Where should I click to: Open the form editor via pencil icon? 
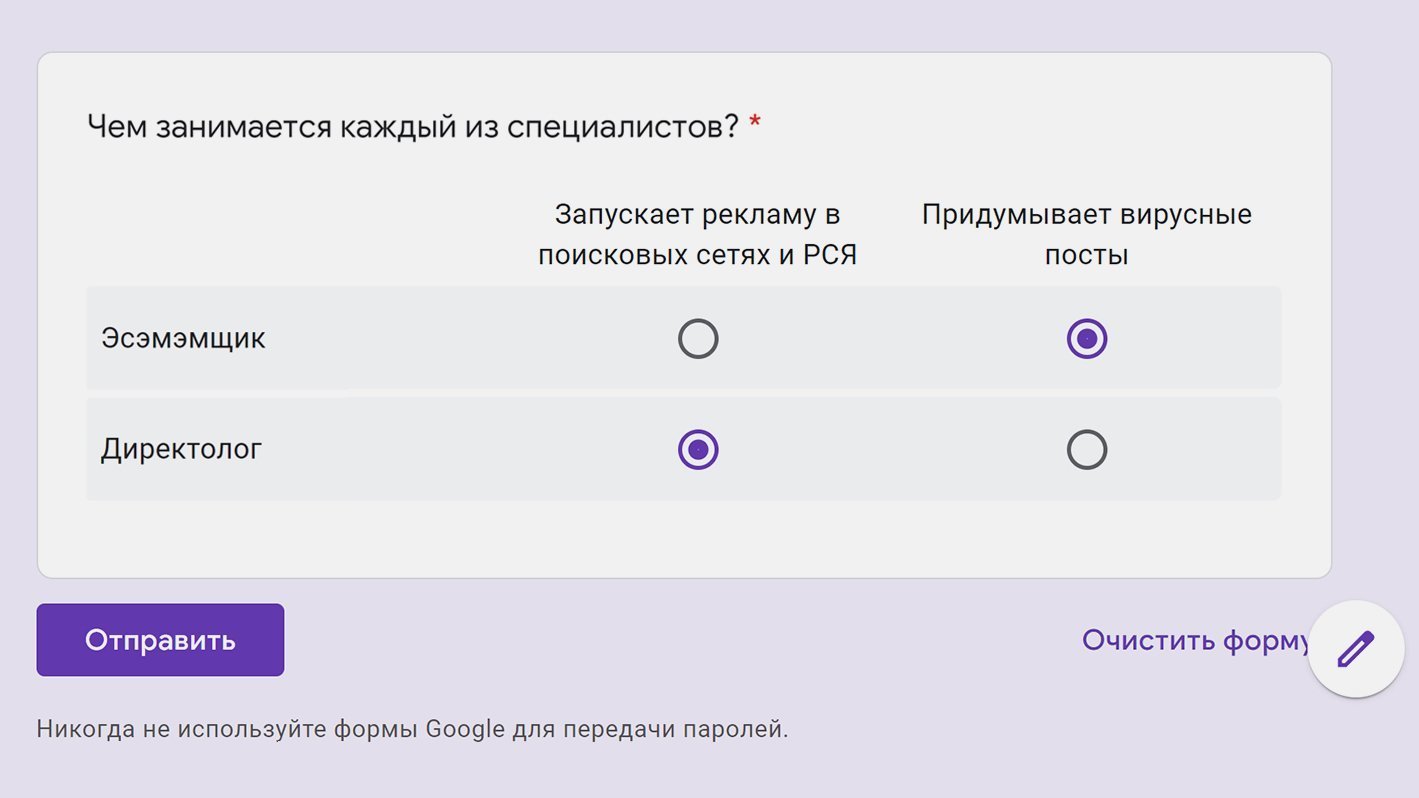point(1356,649)
